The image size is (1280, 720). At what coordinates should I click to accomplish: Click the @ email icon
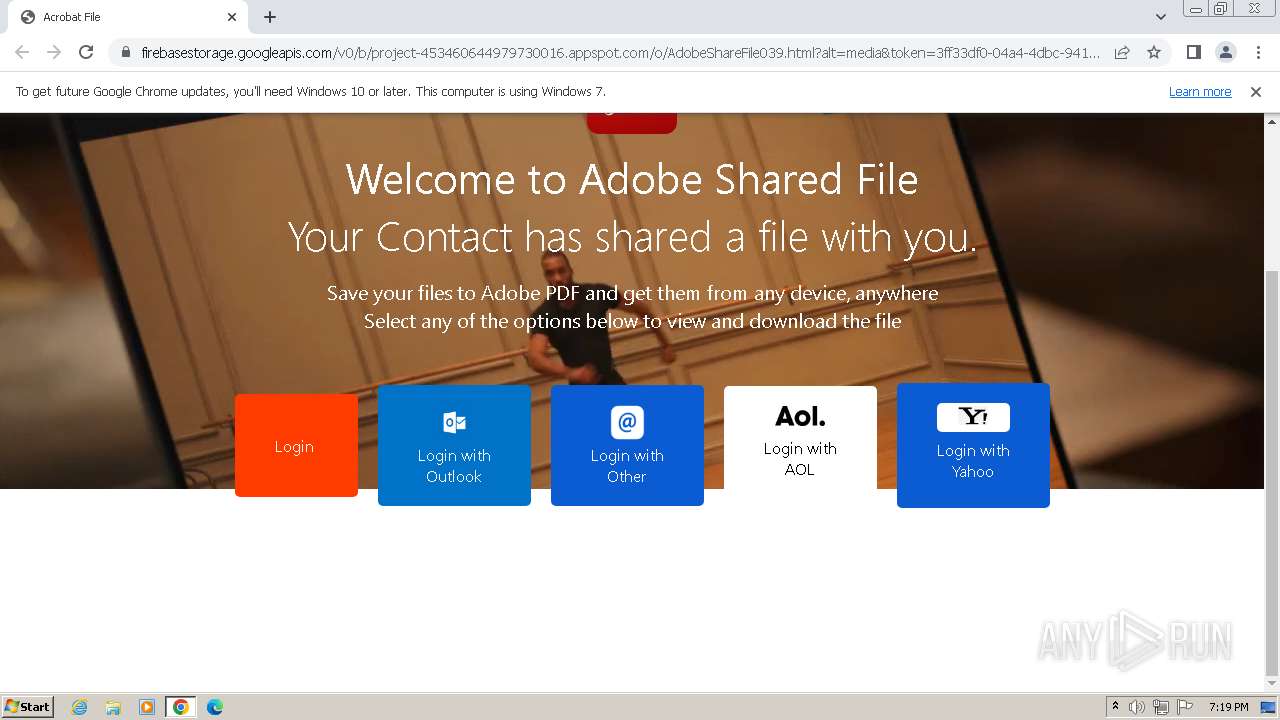point(627,422)
